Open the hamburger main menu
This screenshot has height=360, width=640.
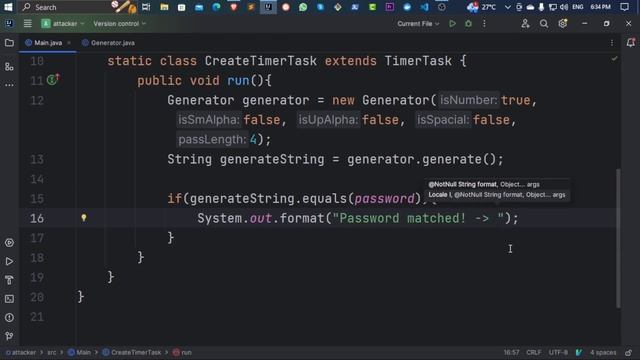click(27, 24)
